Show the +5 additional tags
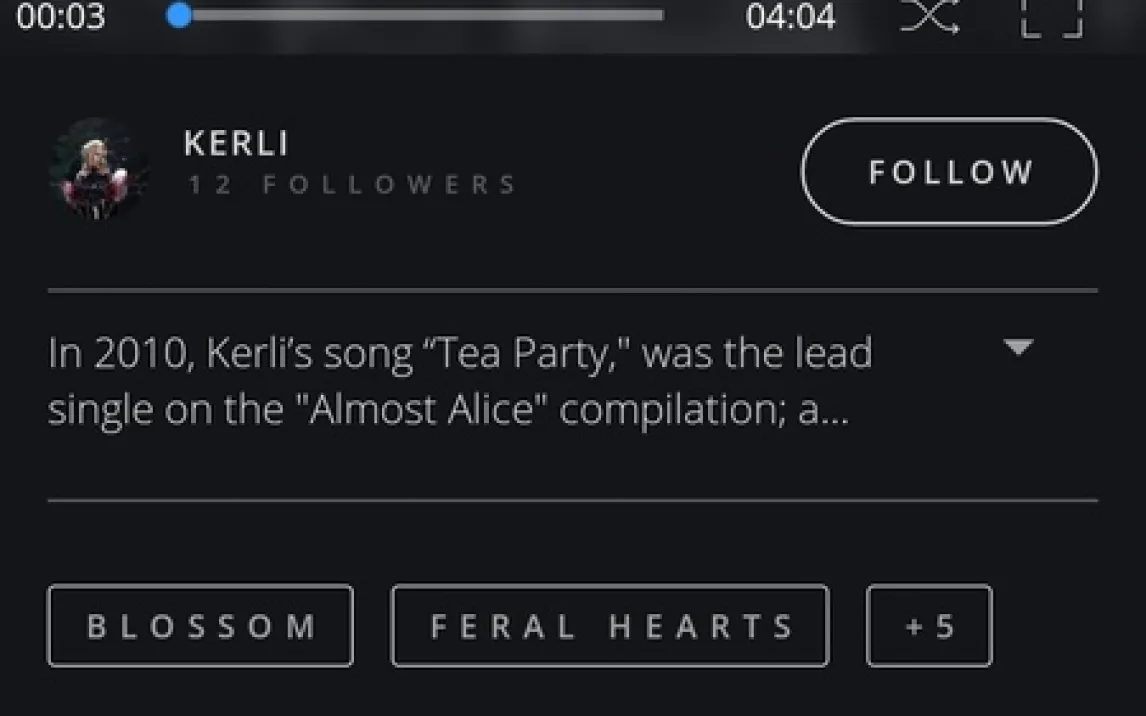The width and height of the screenshot is (1146, 716). [x=929, y=626]
